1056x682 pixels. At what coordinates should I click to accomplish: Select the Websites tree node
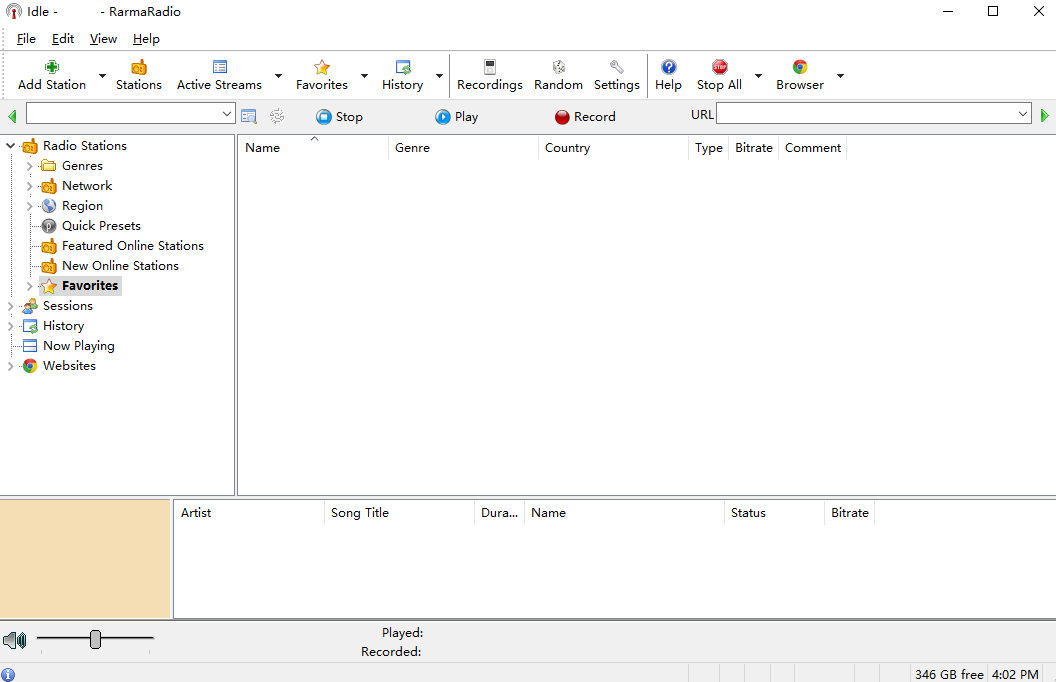click(69, 366)
